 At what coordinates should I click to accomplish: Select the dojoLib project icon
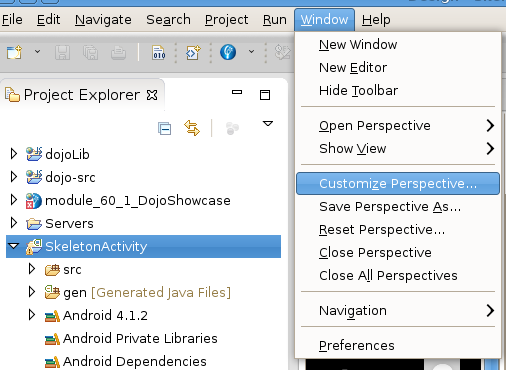coord(34,154)
